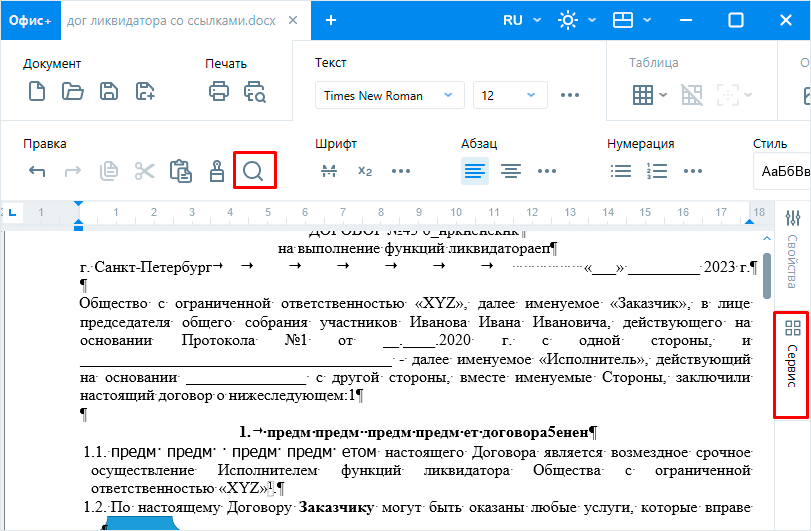Viewport: 811px width, 531px height.
Task: Click the Search magnifier icon in Правка
Action: coord(253,170)
